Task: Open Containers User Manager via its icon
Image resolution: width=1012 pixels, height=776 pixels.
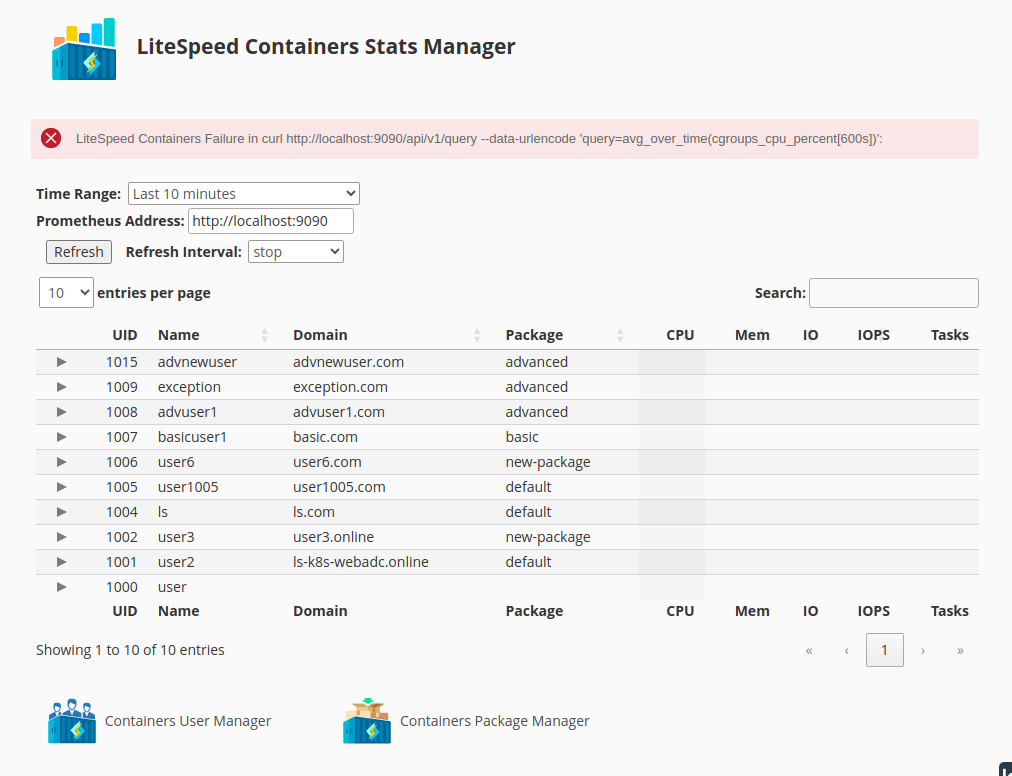Action: 71,719
